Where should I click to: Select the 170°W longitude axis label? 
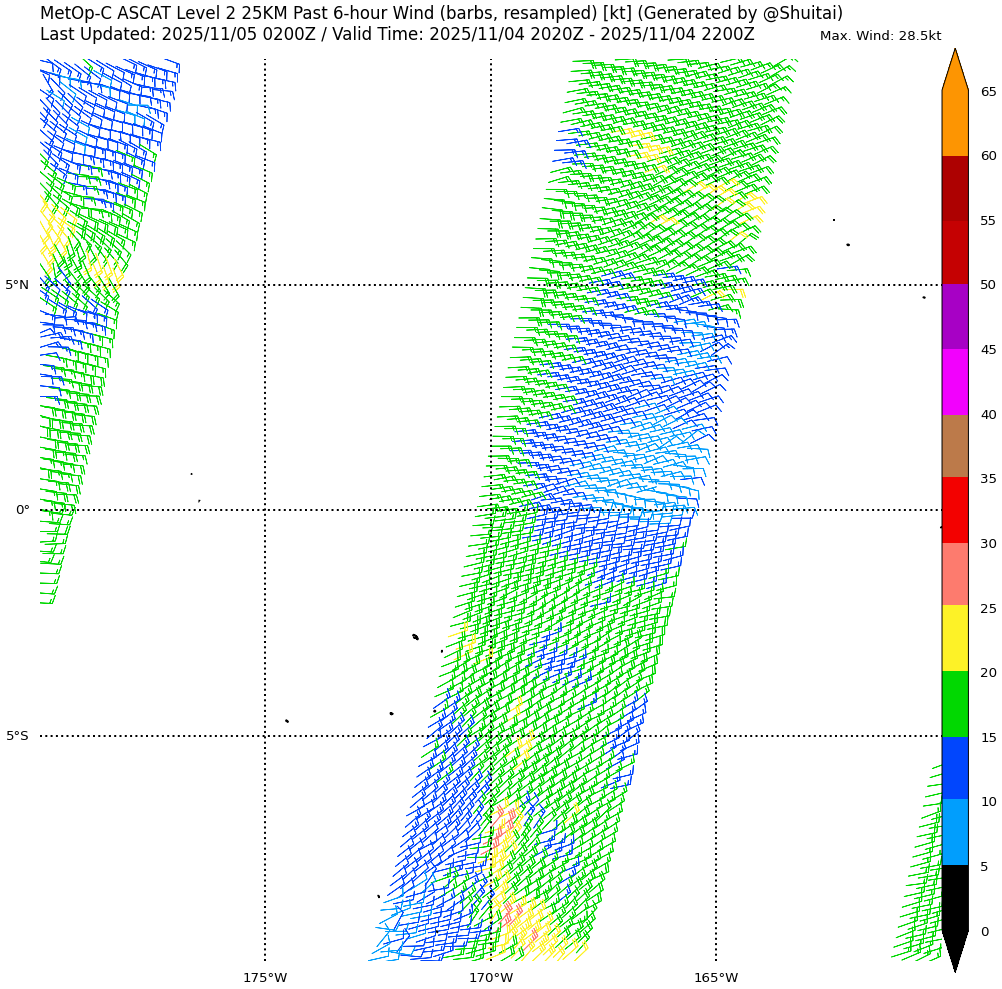point(491,977)
